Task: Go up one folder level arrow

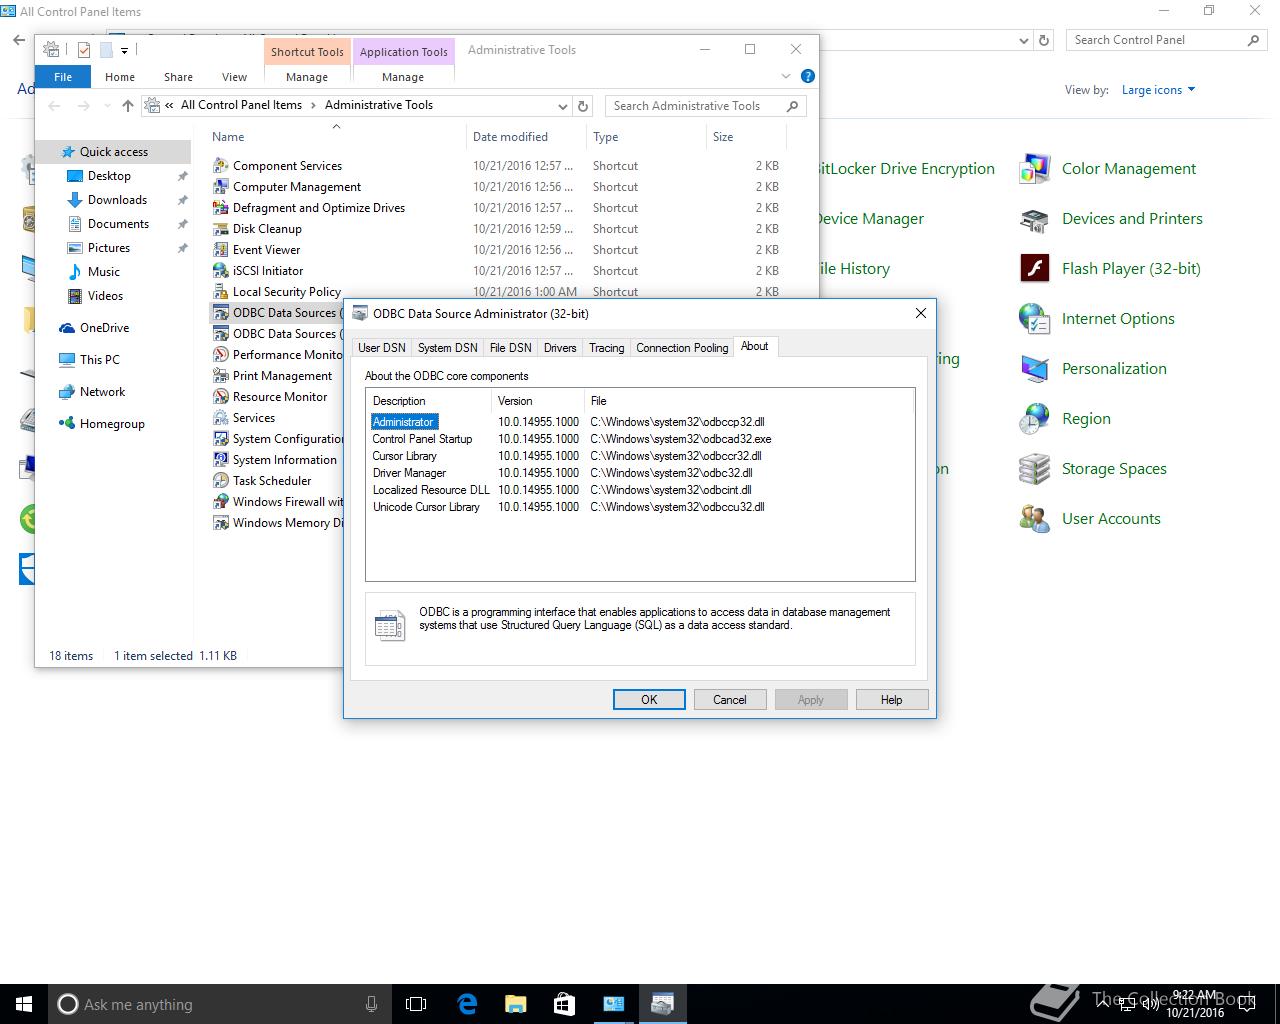Action: (x=127, y=105)
